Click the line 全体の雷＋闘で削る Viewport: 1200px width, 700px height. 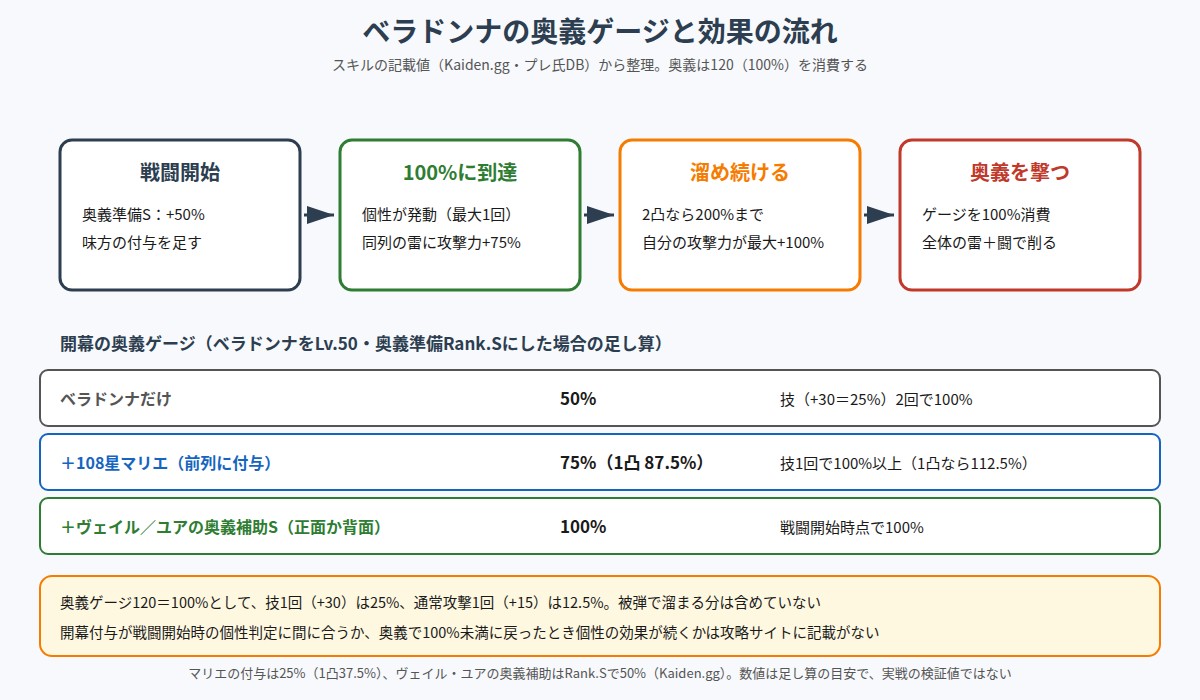tap(989, 243)
